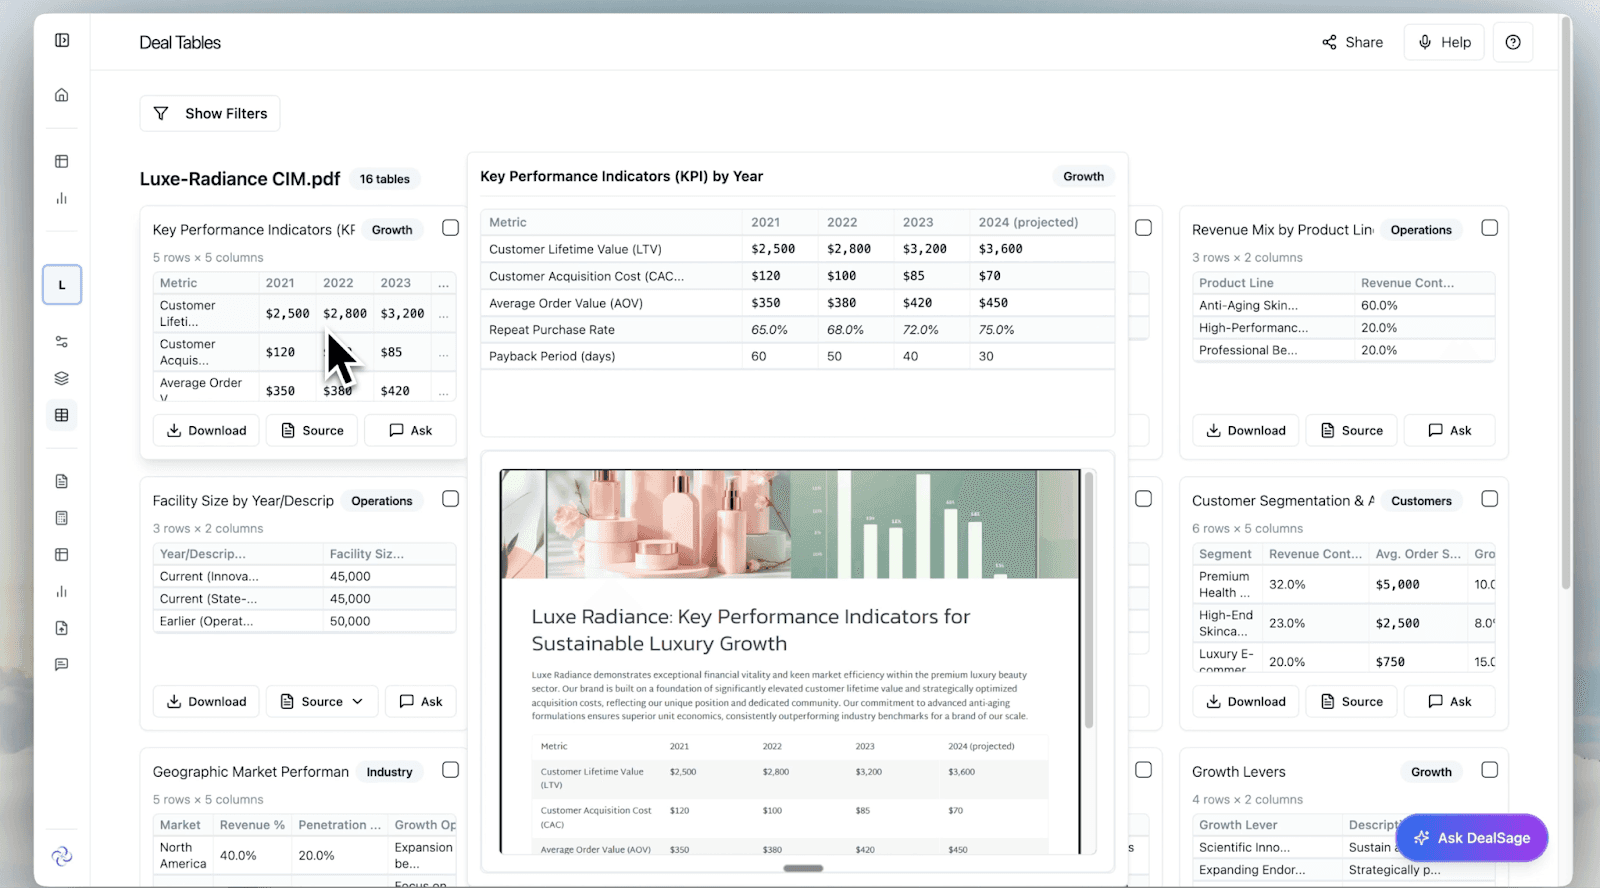Click Growth tag on Growth Levers card
Image resolution: width=1600 pixels, height=888 pixels.
click(1431, 772)
